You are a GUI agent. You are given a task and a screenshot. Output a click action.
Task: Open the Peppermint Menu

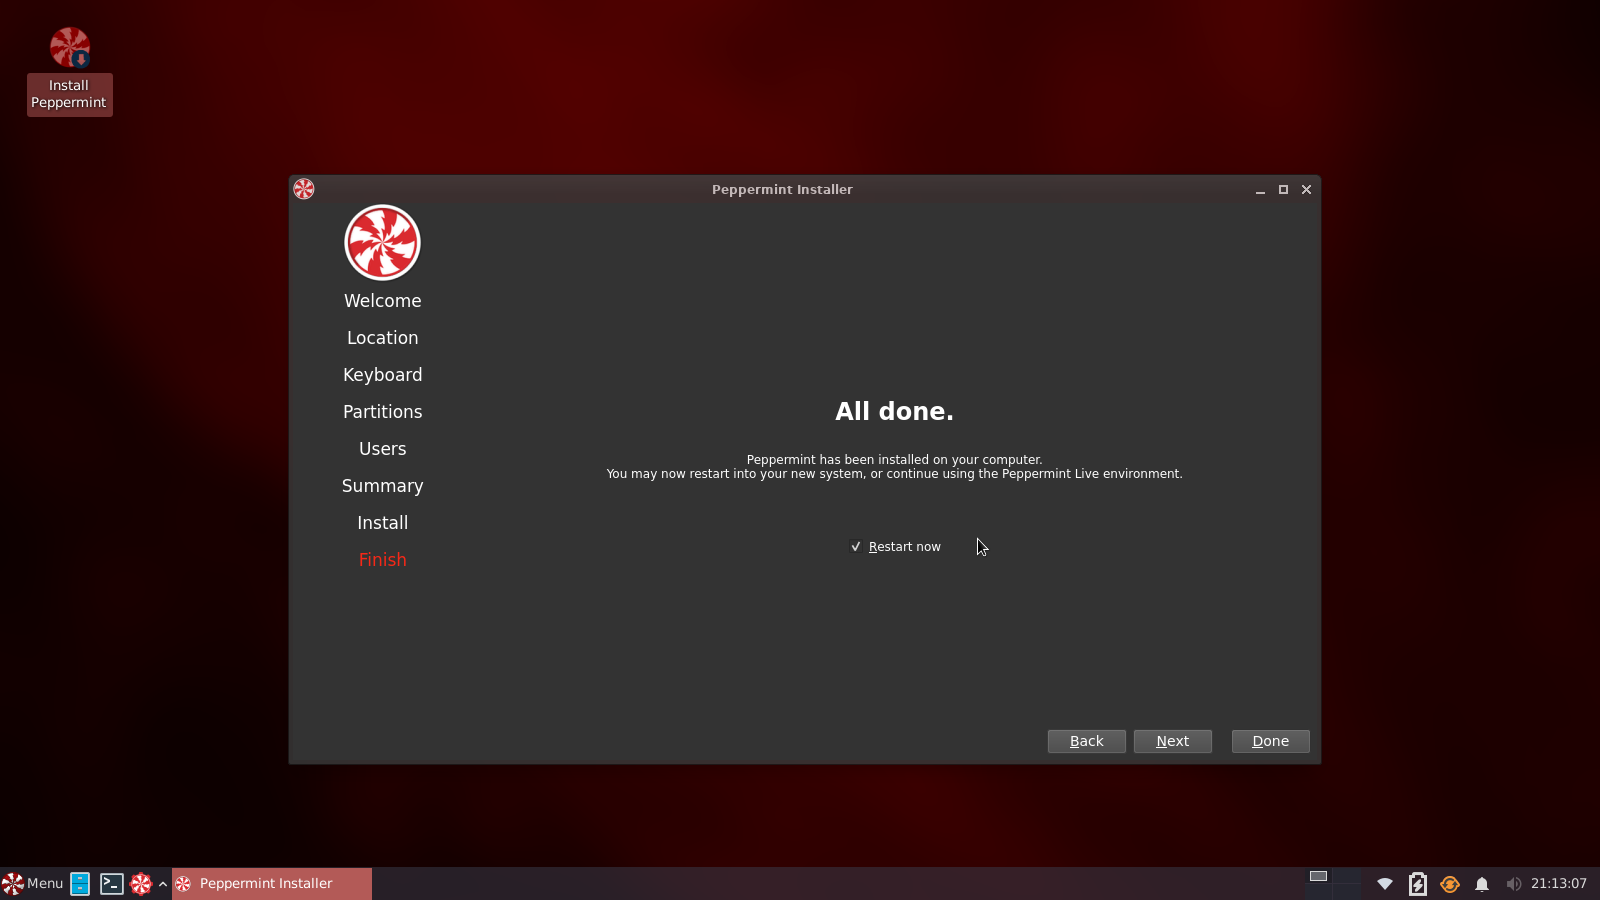35,883
